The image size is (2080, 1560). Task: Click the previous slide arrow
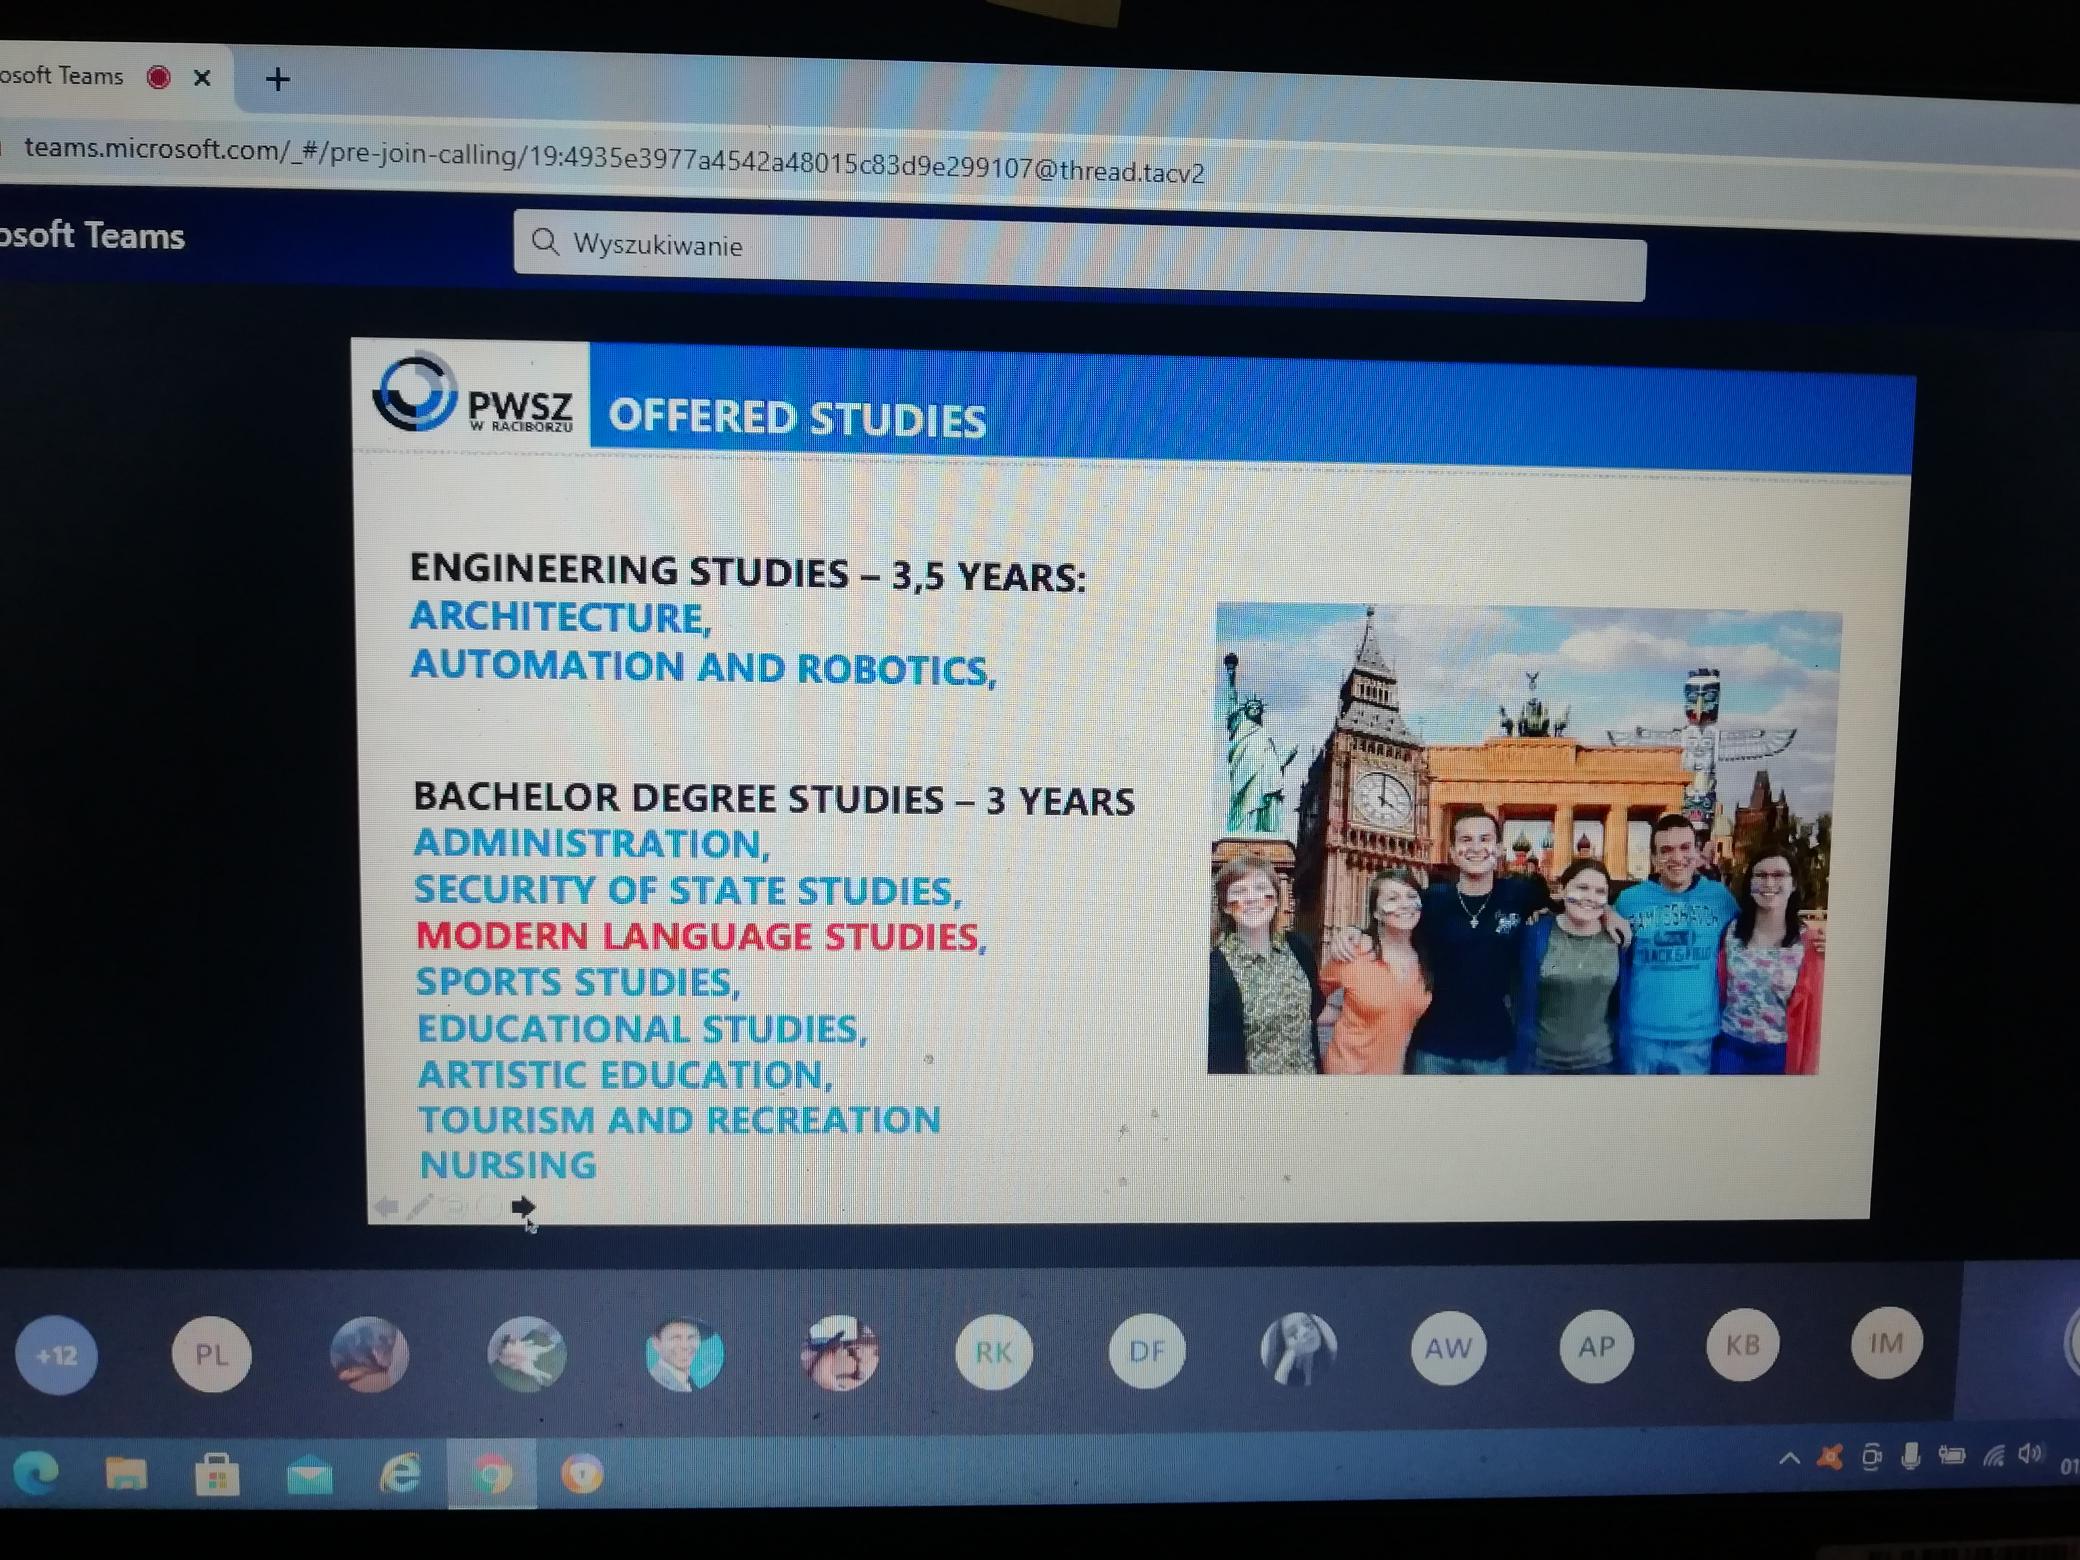(x=385, y=1207)
